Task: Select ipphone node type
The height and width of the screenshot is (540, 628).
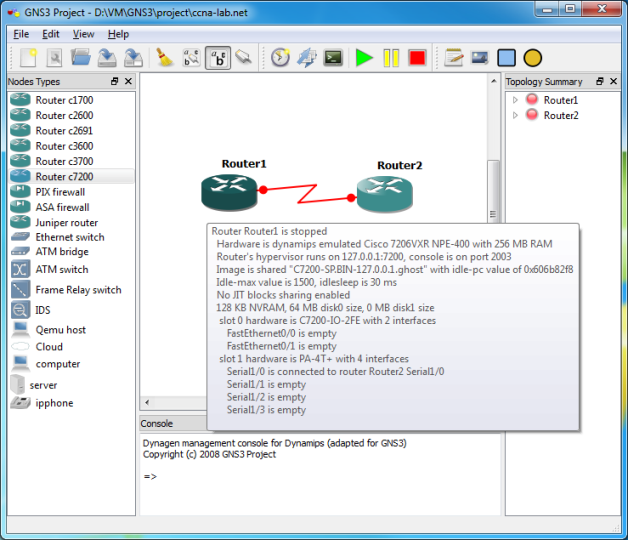Action: [x=71, y=403]
